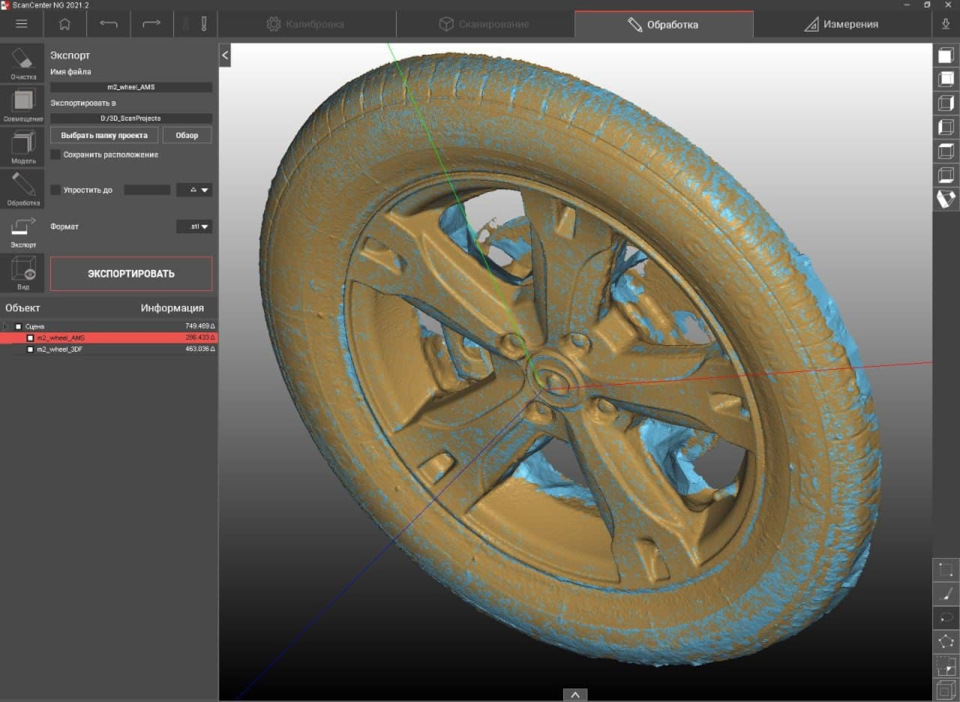This screenshot has width=960, height=702.
Task: Click Выбрать папку проекта button
Action: [x=104, y=135]
